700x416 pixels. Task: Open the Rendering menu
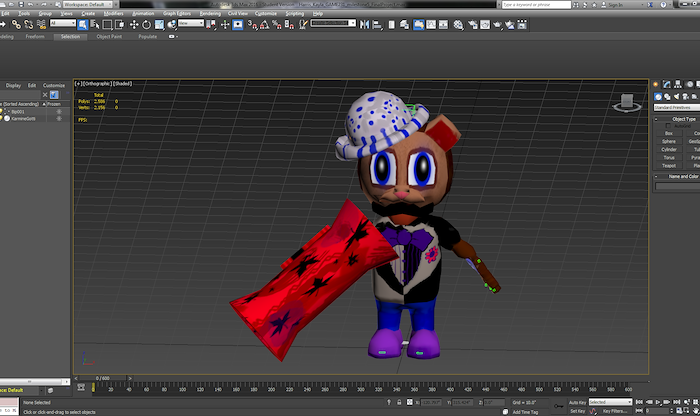point(210,13)
